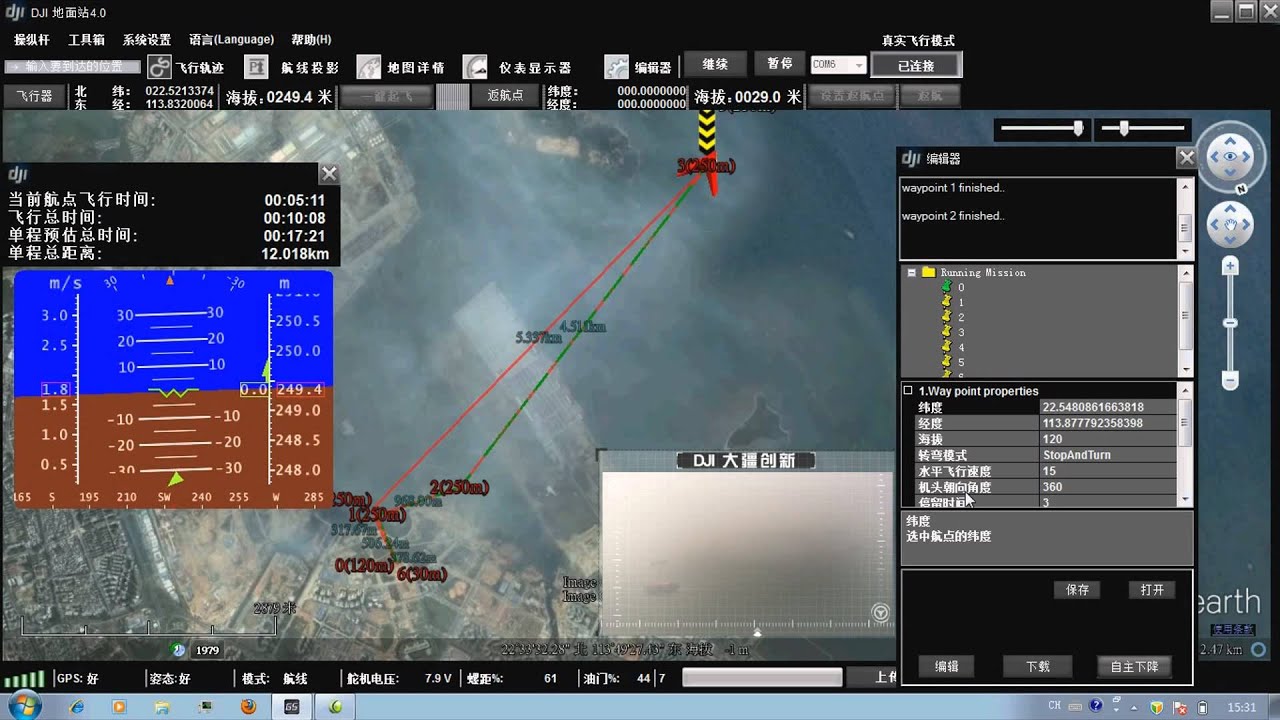Open the editor (编辑器) gear icon

(617, 67)
